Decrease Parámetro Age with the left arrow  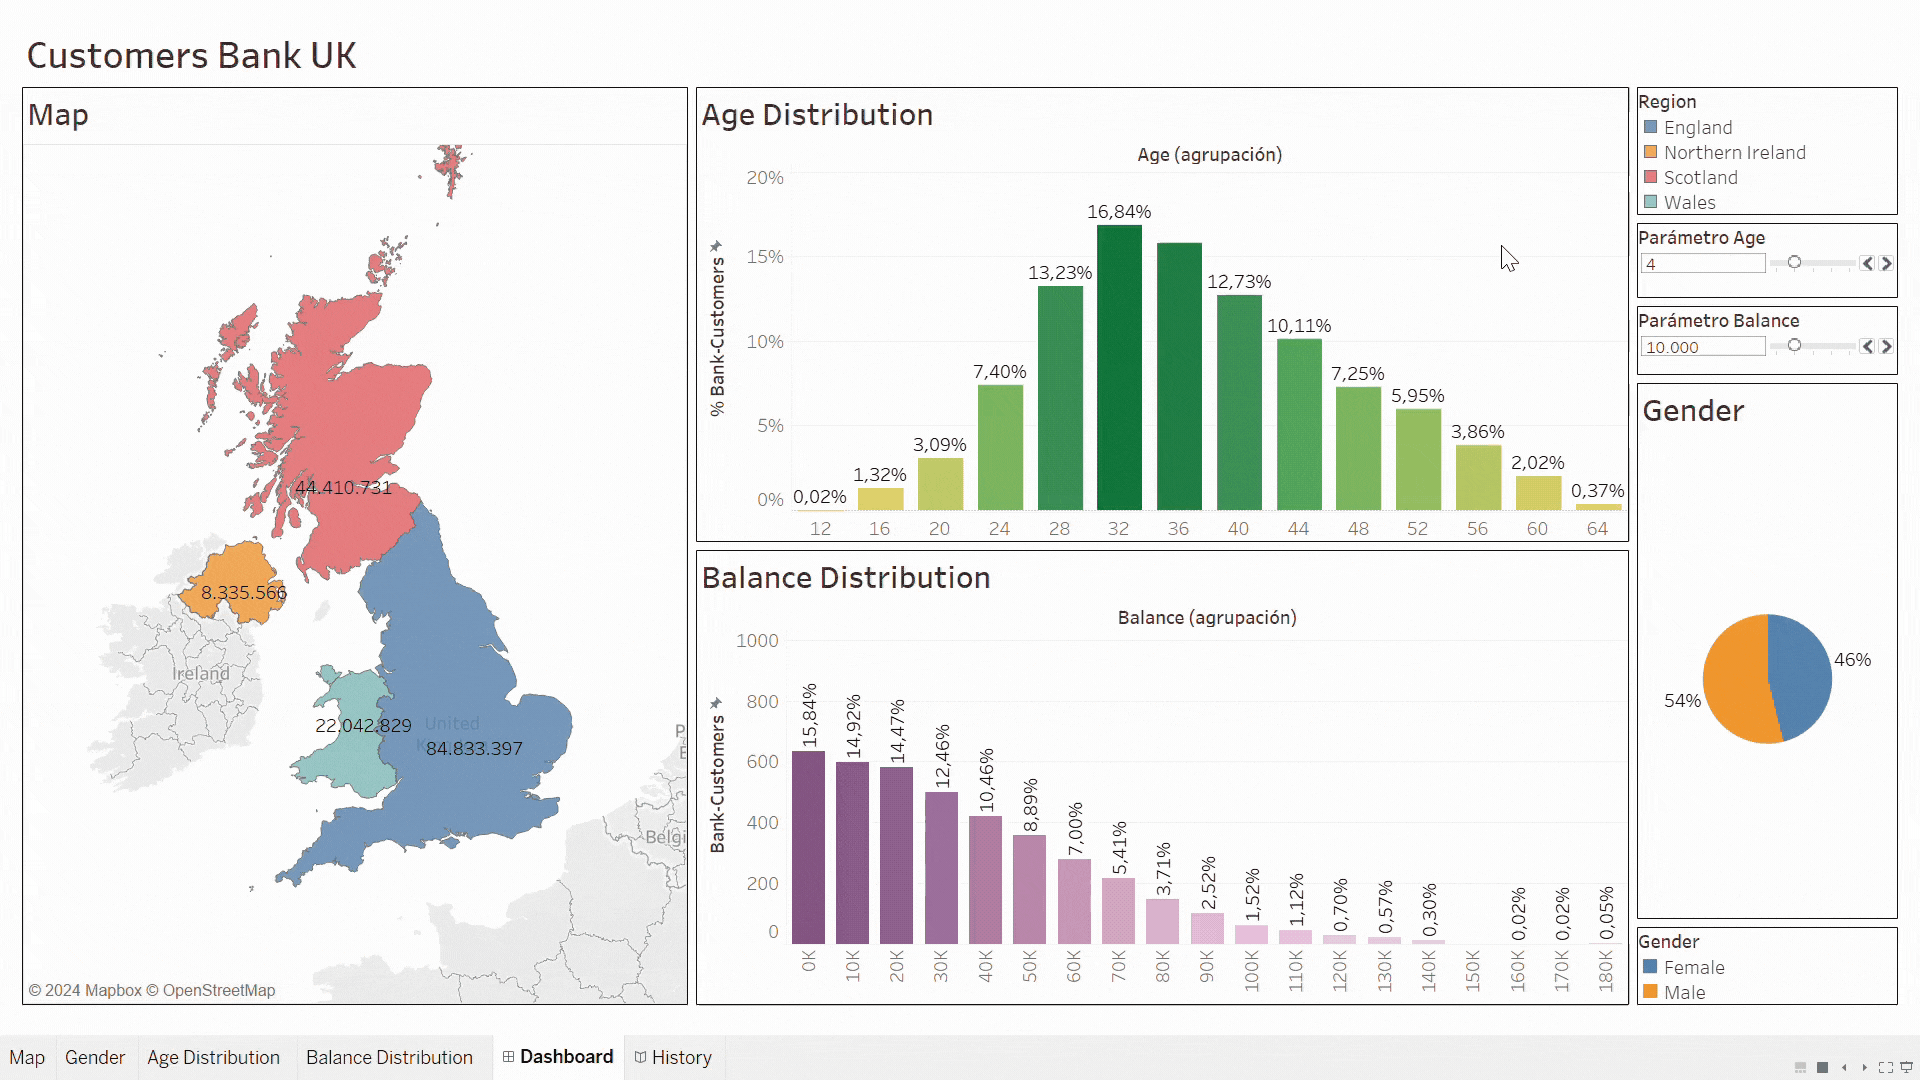click(1867, 263)
